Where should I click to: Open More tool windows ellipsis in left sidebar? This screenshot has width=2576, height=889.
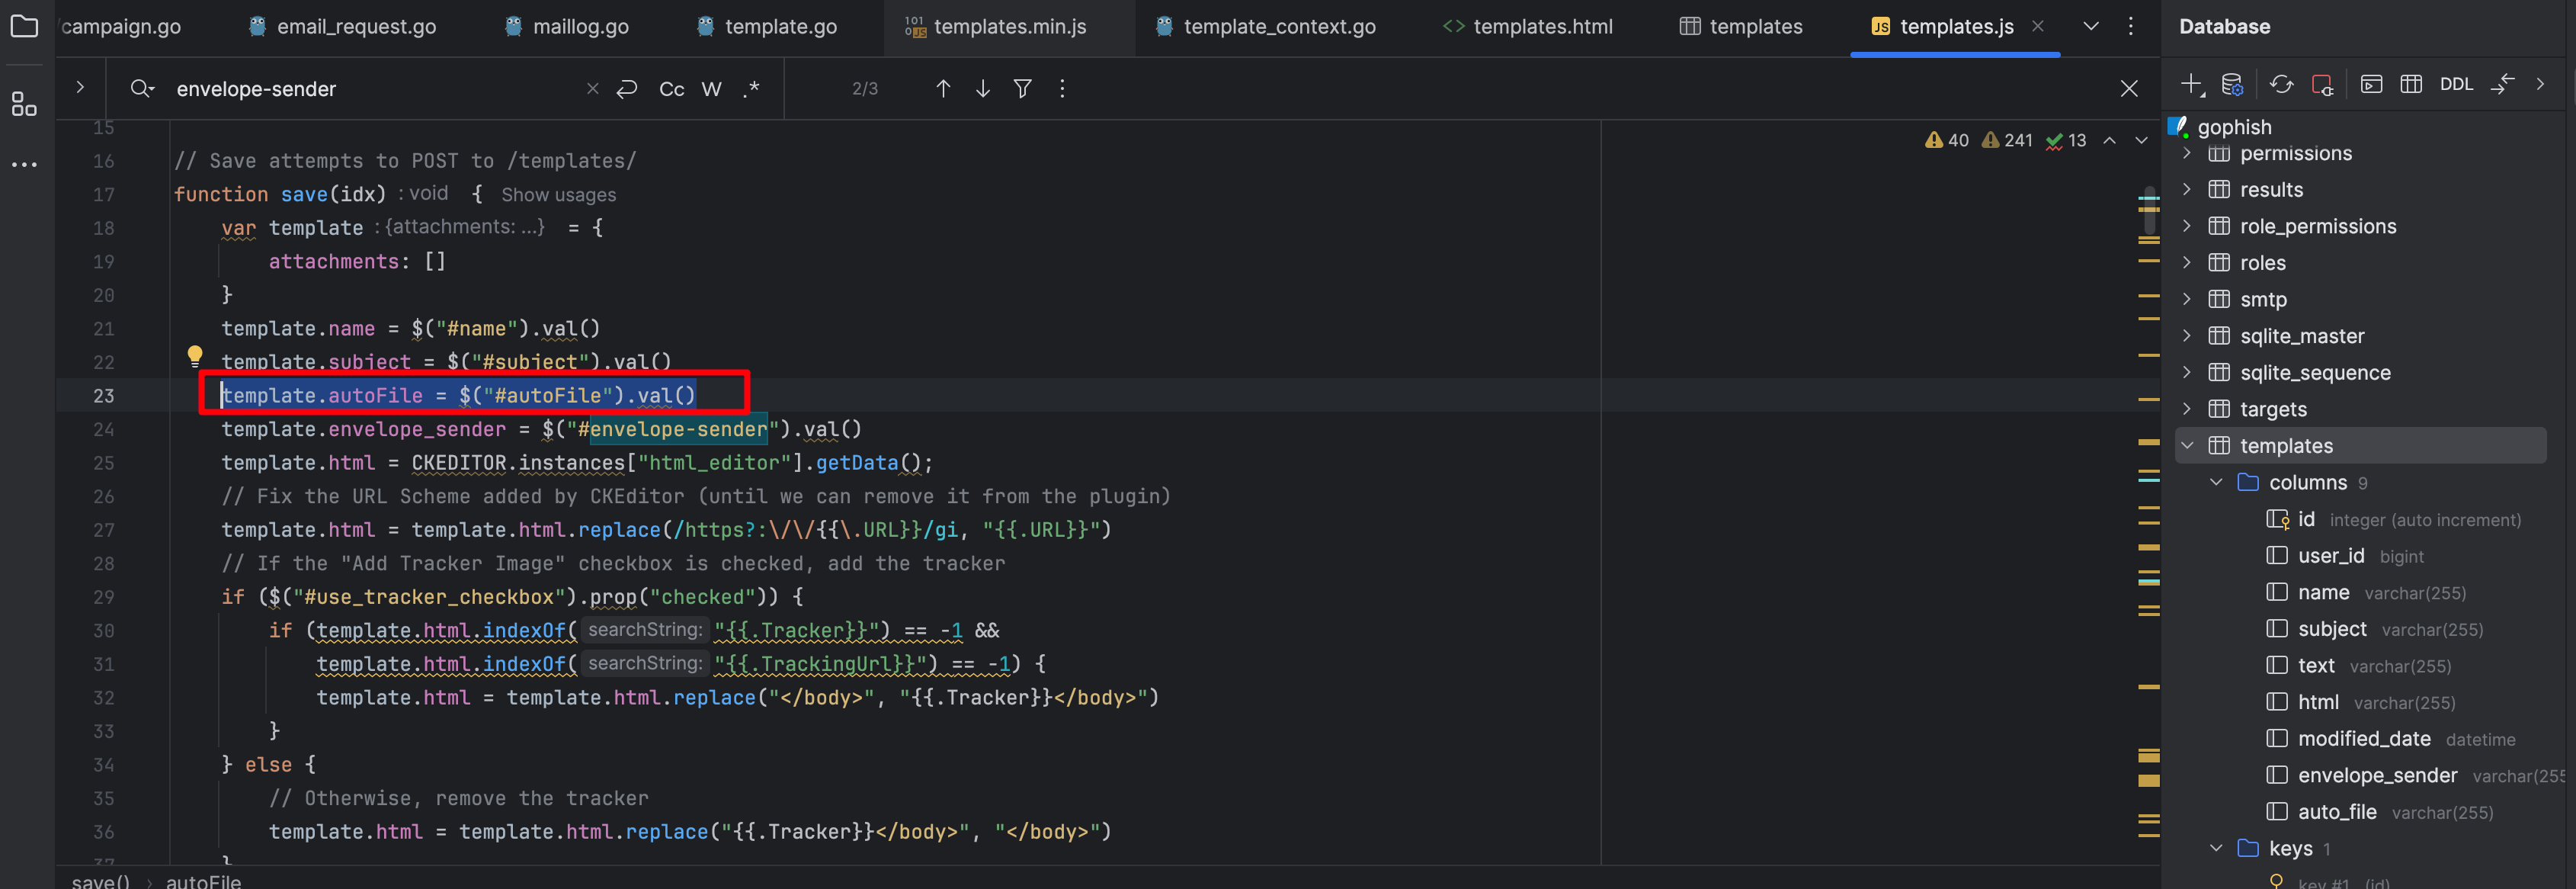click(x=24, y=164)
